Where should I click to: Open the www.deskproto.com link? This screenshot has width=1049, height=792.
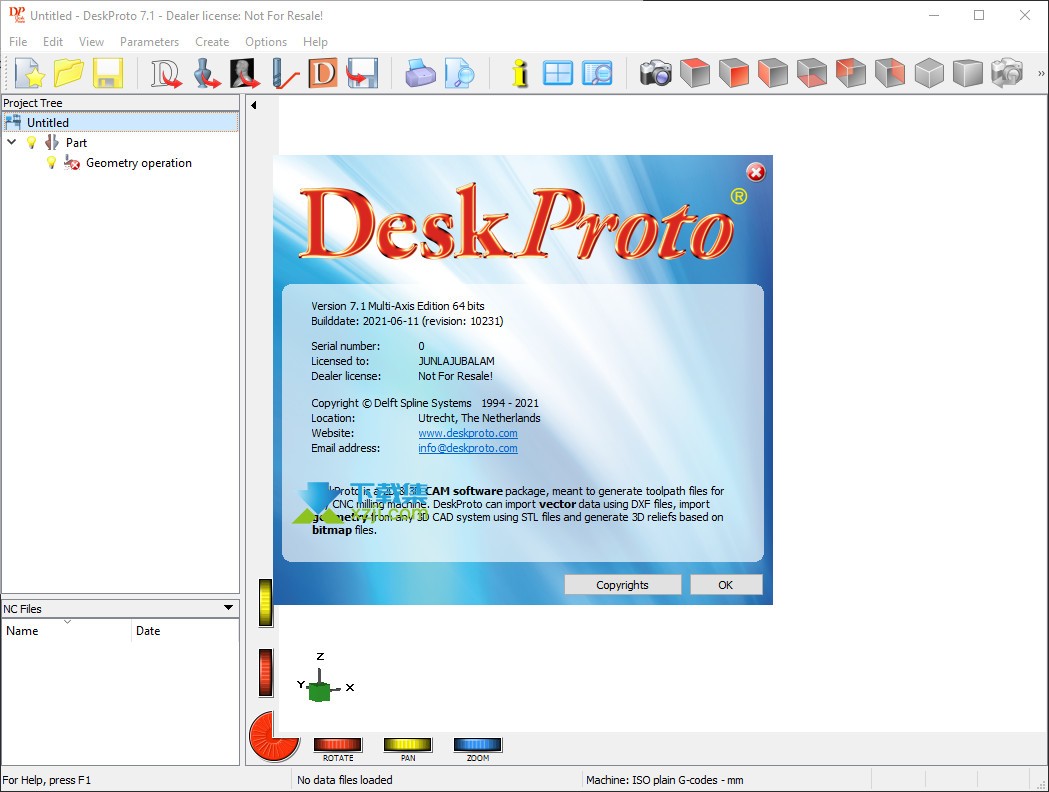(468, 433)
